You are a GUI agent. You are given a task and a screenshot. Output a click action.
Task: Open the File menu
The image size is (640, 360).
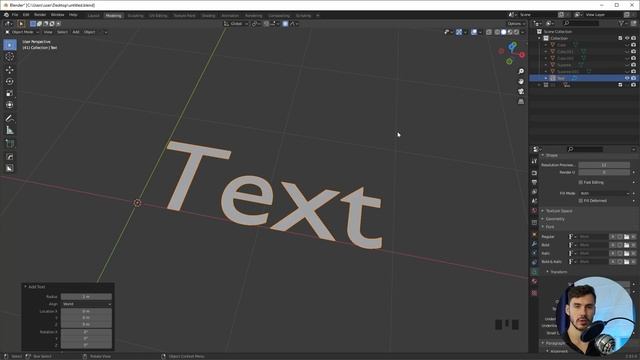tap(15, 15)
